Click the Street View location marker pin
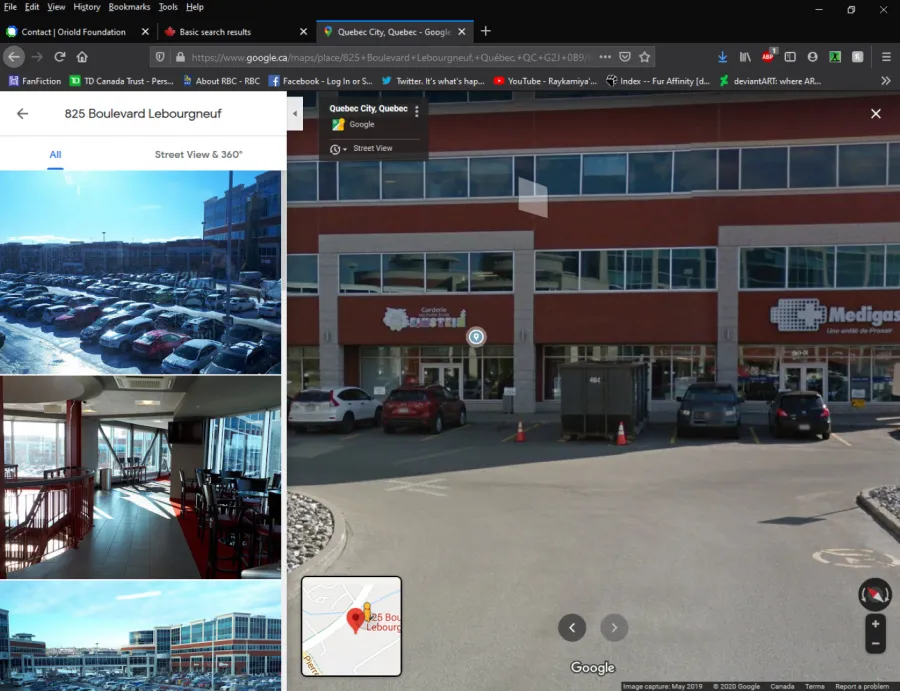Viewport: 900px width, 691px height. click(x=476, y=336)
